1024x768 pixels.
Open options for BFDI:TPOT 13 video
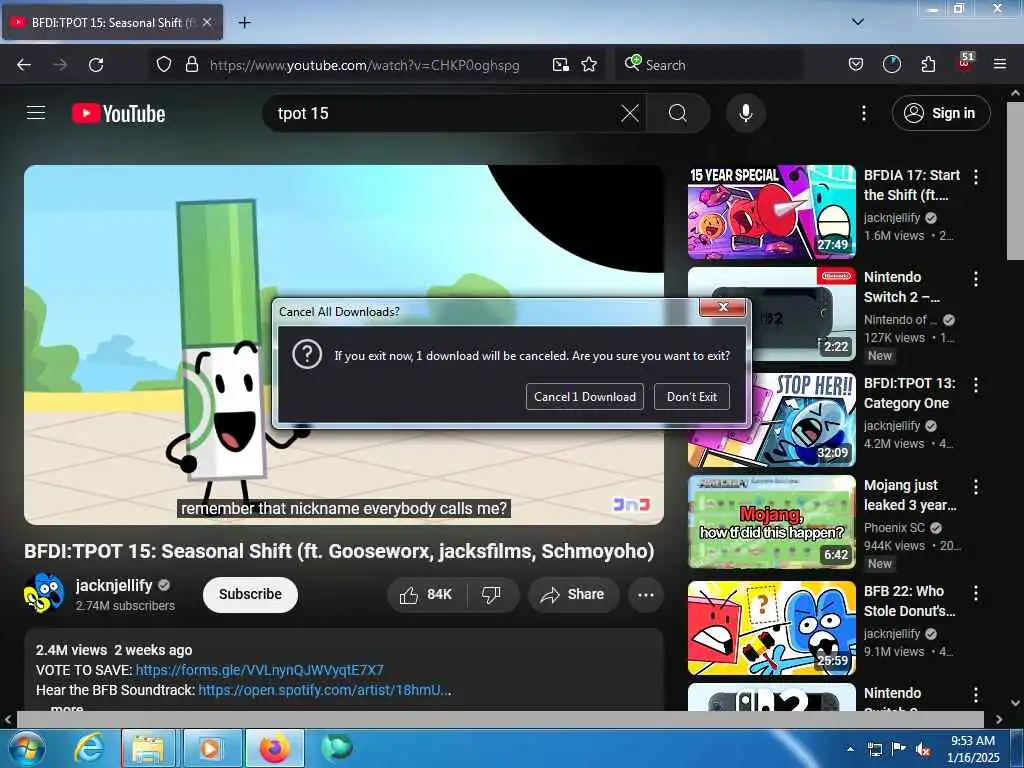976,385
